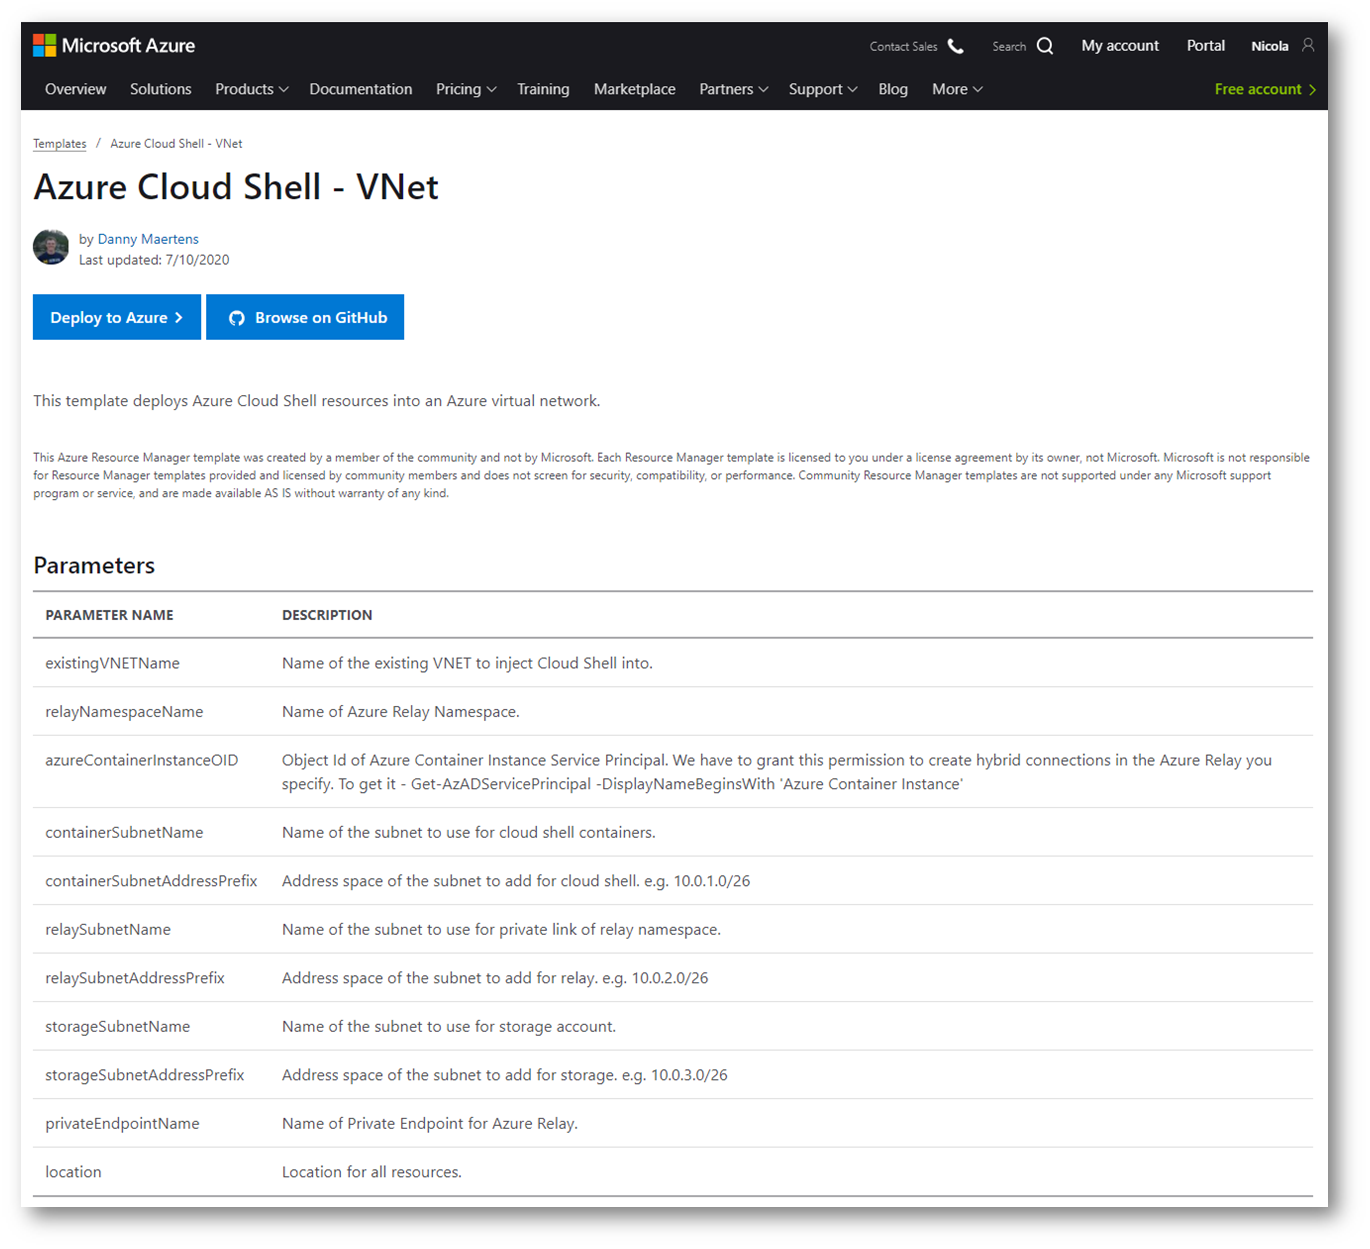Viewport: 1370px width, 1249px height.
Task: Click the DESCRIPTION column header
Action: pyautogui.click(x=327, y=615)
